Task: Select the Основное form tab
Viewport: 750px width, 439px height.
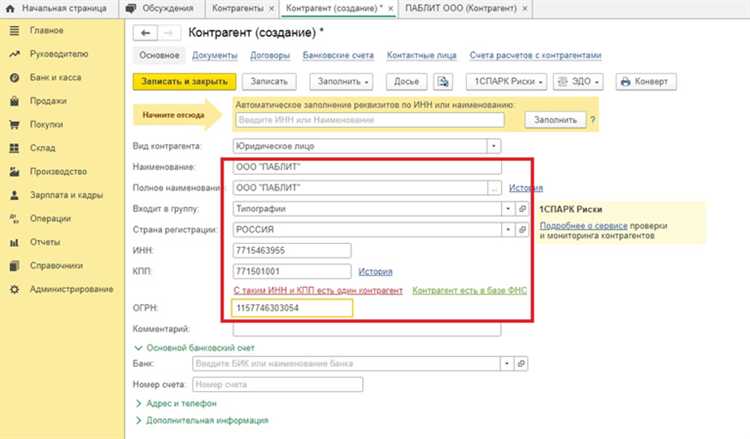Action: pos(159,55)
